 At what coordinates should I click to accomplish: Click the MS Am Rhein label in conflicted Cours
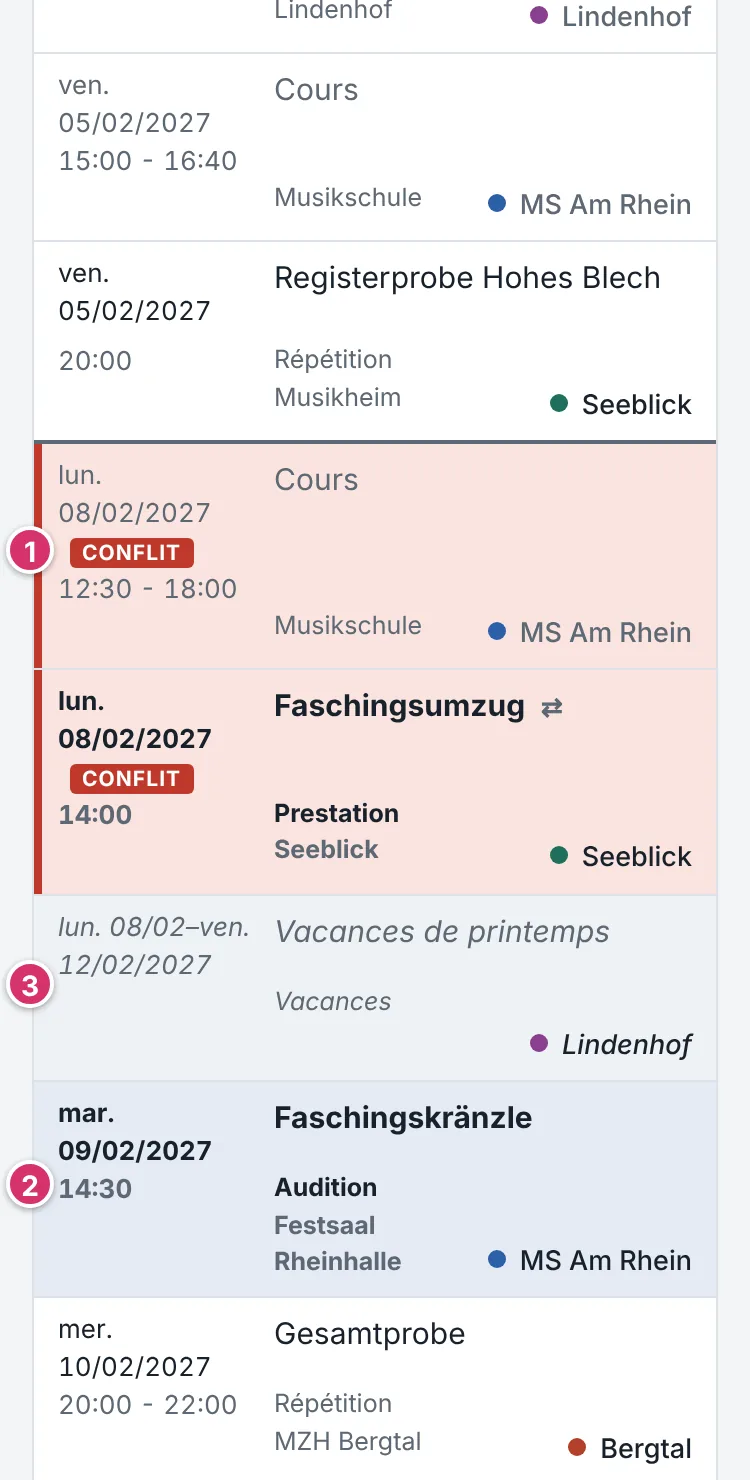[x=605, y=632]
